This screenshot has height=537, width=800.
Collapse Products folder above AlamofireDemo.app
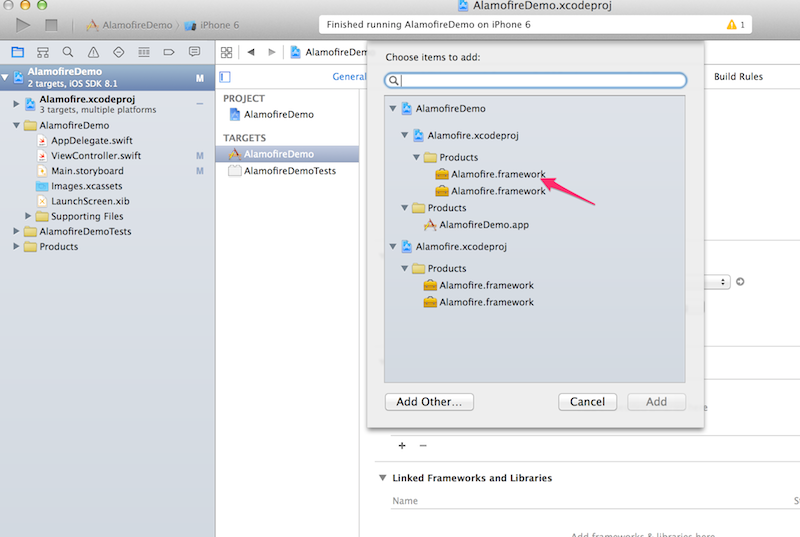pos(405,208)
